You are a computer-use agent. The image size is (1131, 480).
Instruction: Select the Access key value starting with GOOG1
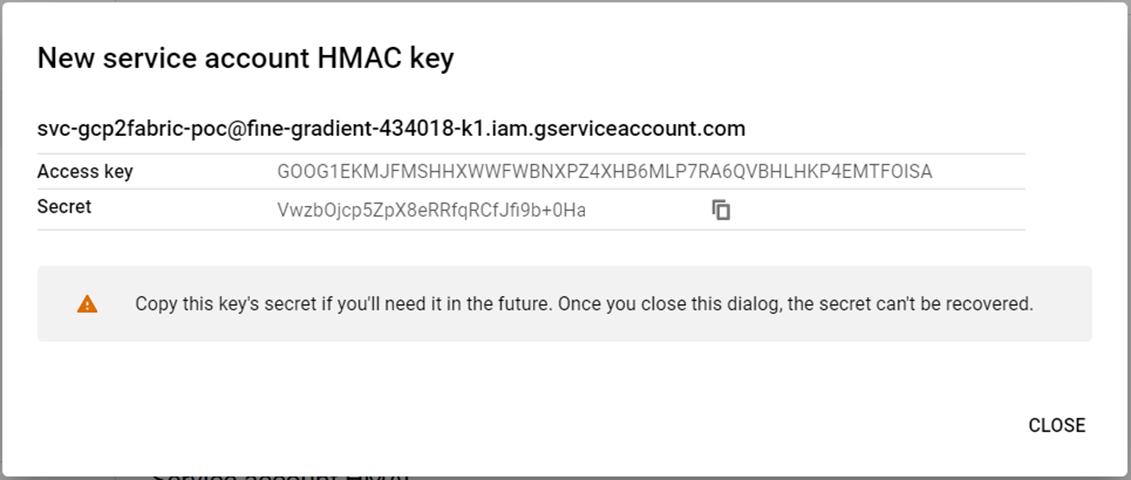point(604,172)
